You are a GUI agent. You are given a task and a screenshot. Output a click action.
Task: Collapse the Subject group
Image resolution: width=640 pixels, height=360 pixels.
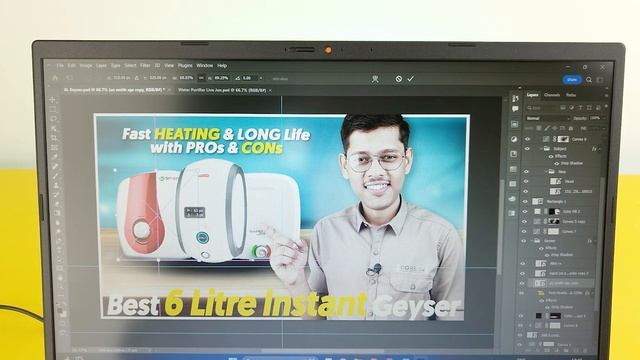[x=542, y=149]
